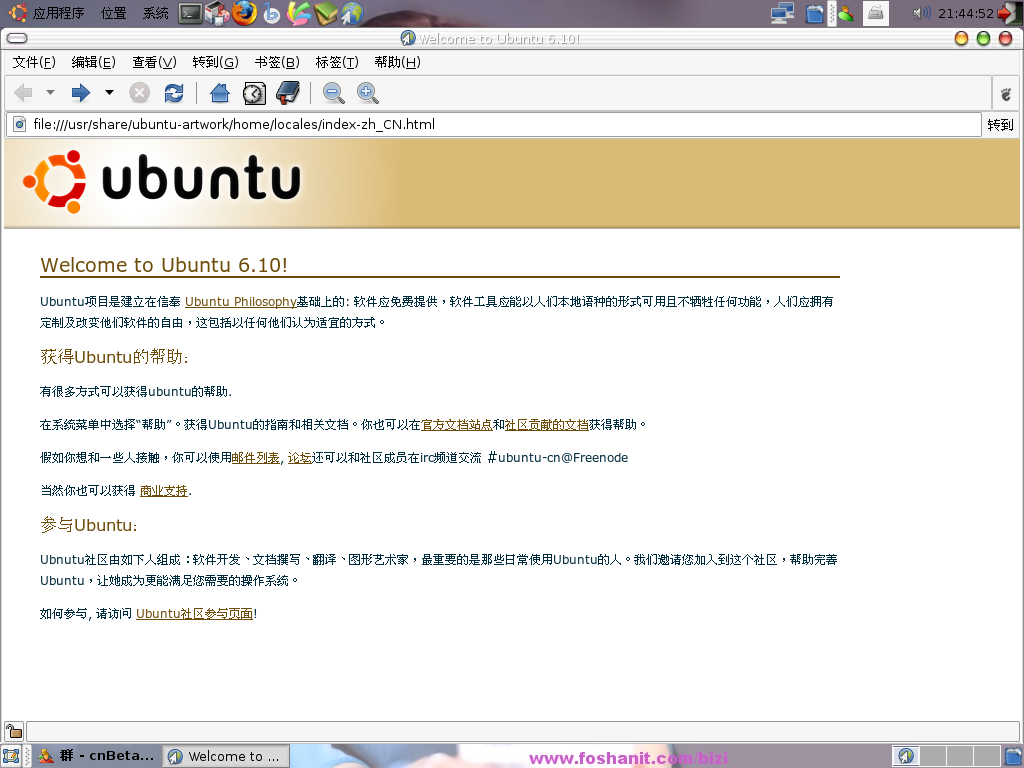Click the #ubuntu-cn@Freenode channel text
Screen dimensions: 1024x768
coord(558,458)
